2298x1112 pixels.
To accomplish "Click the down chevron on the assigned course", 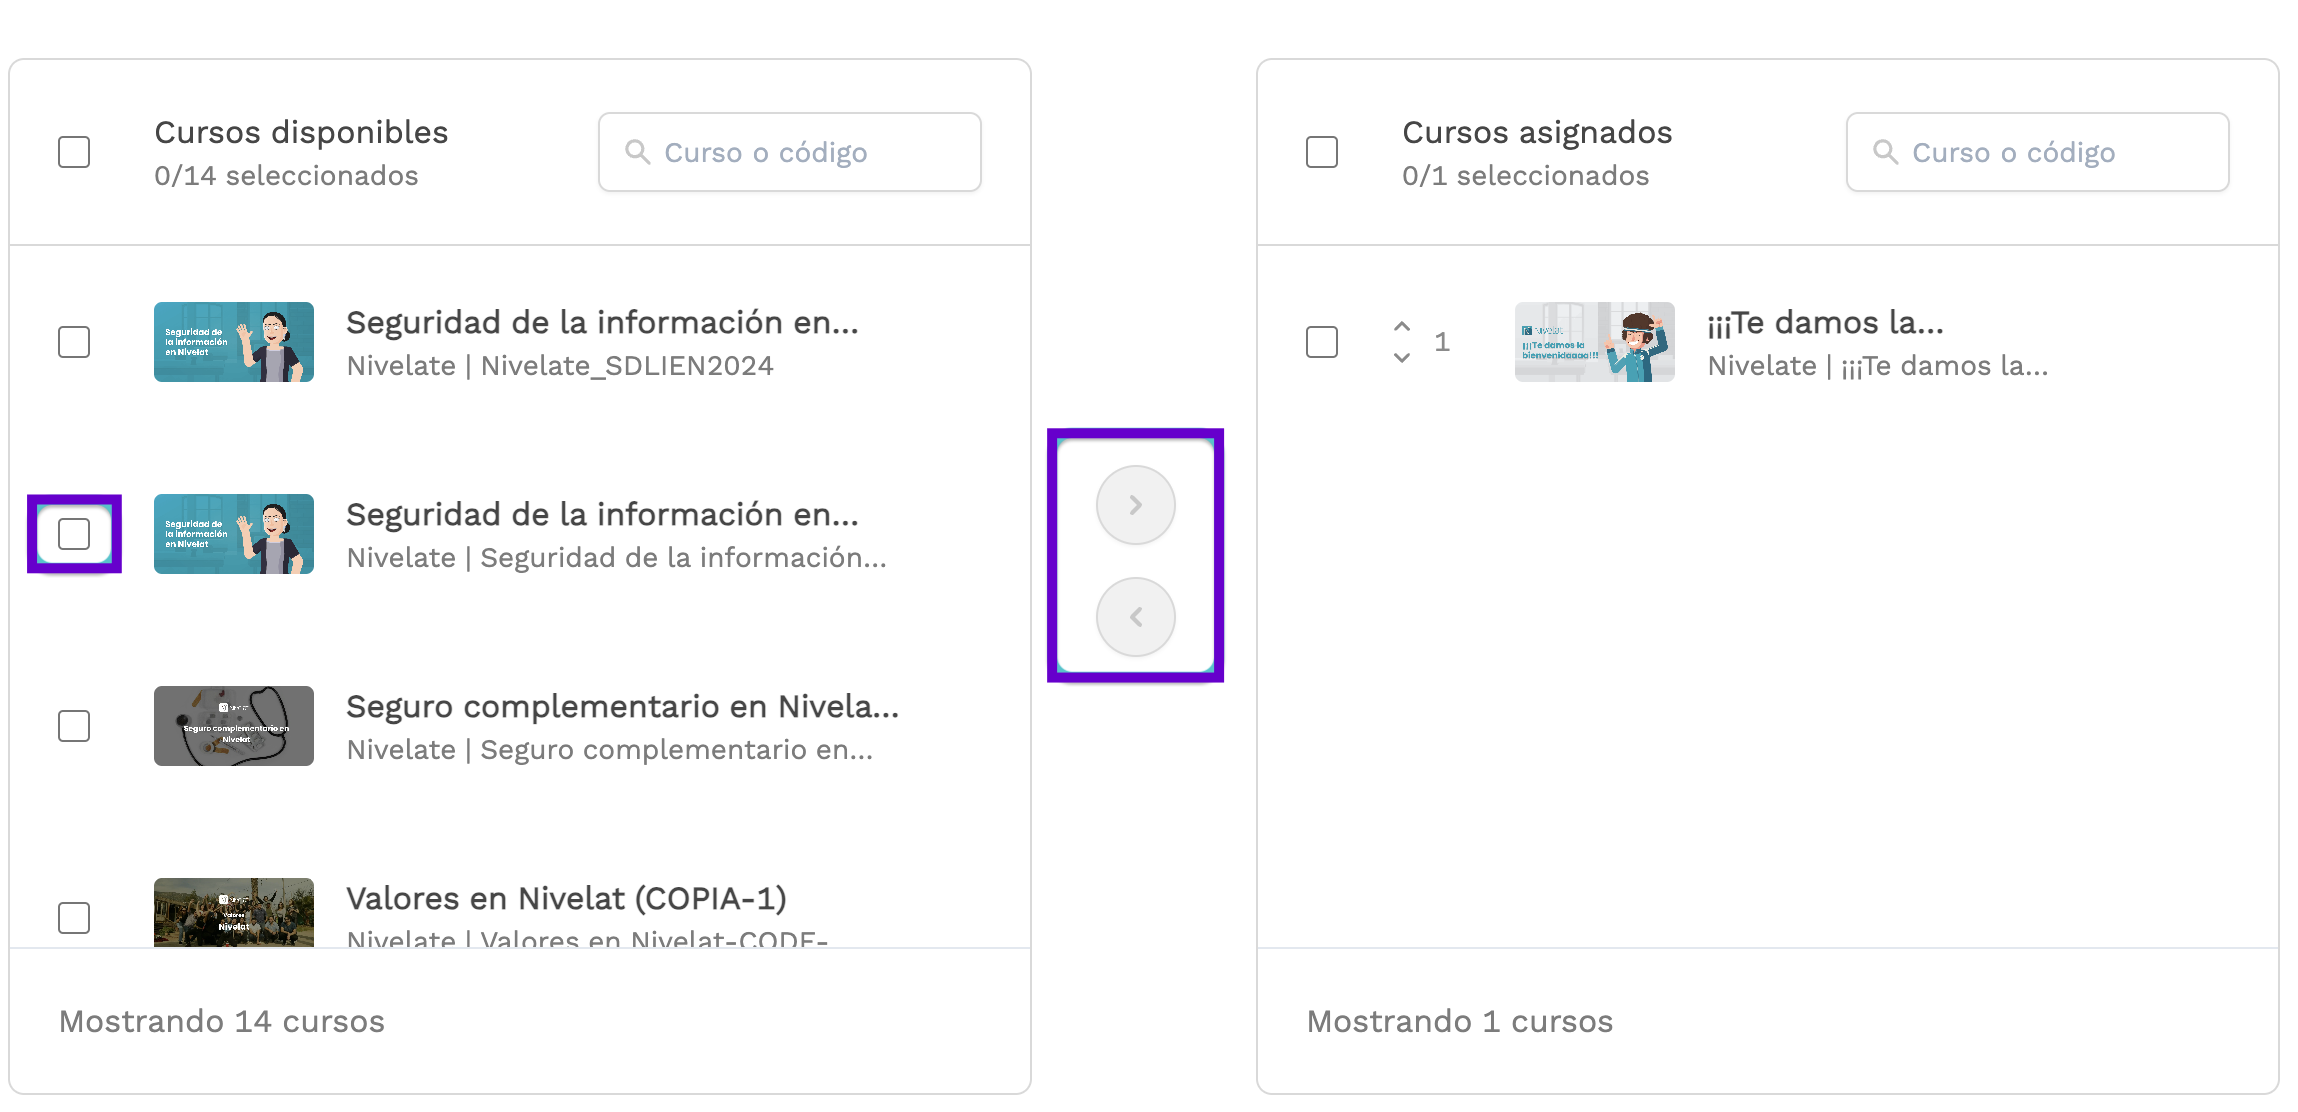I will pos(1402,357).
